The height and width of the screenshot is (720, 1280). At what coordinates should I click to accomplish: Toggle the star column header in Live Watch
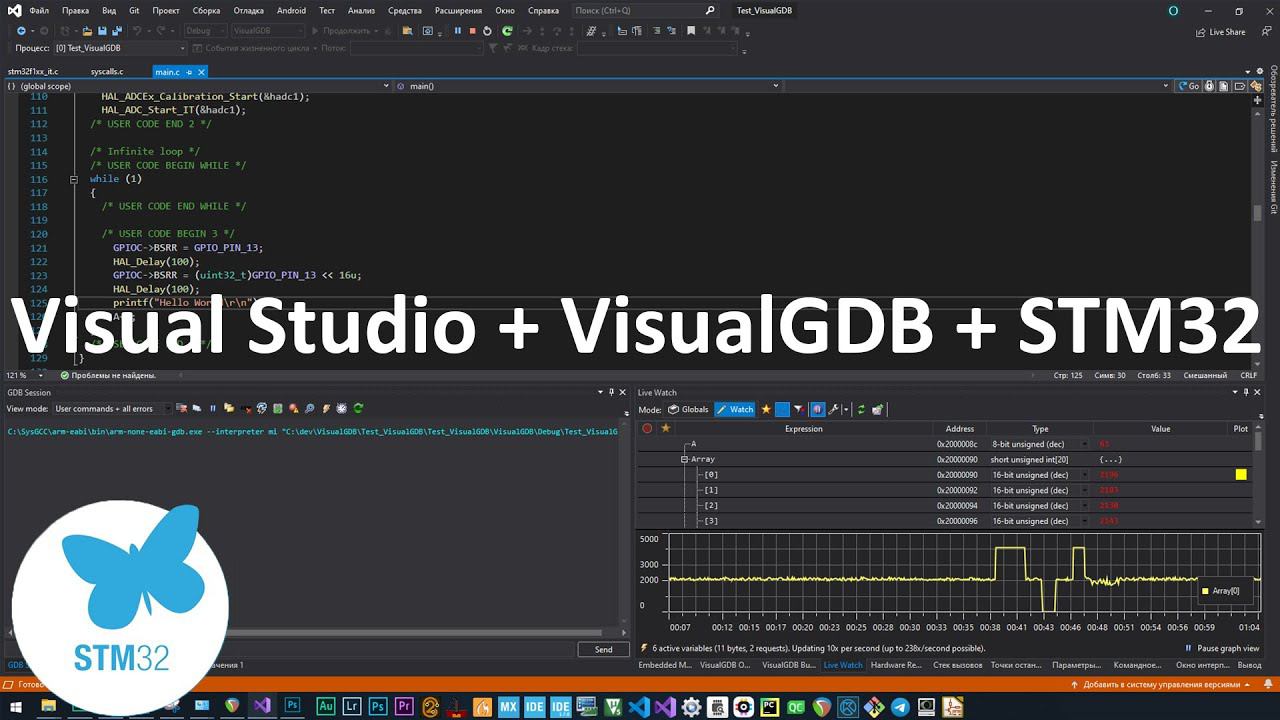(665, 428)
